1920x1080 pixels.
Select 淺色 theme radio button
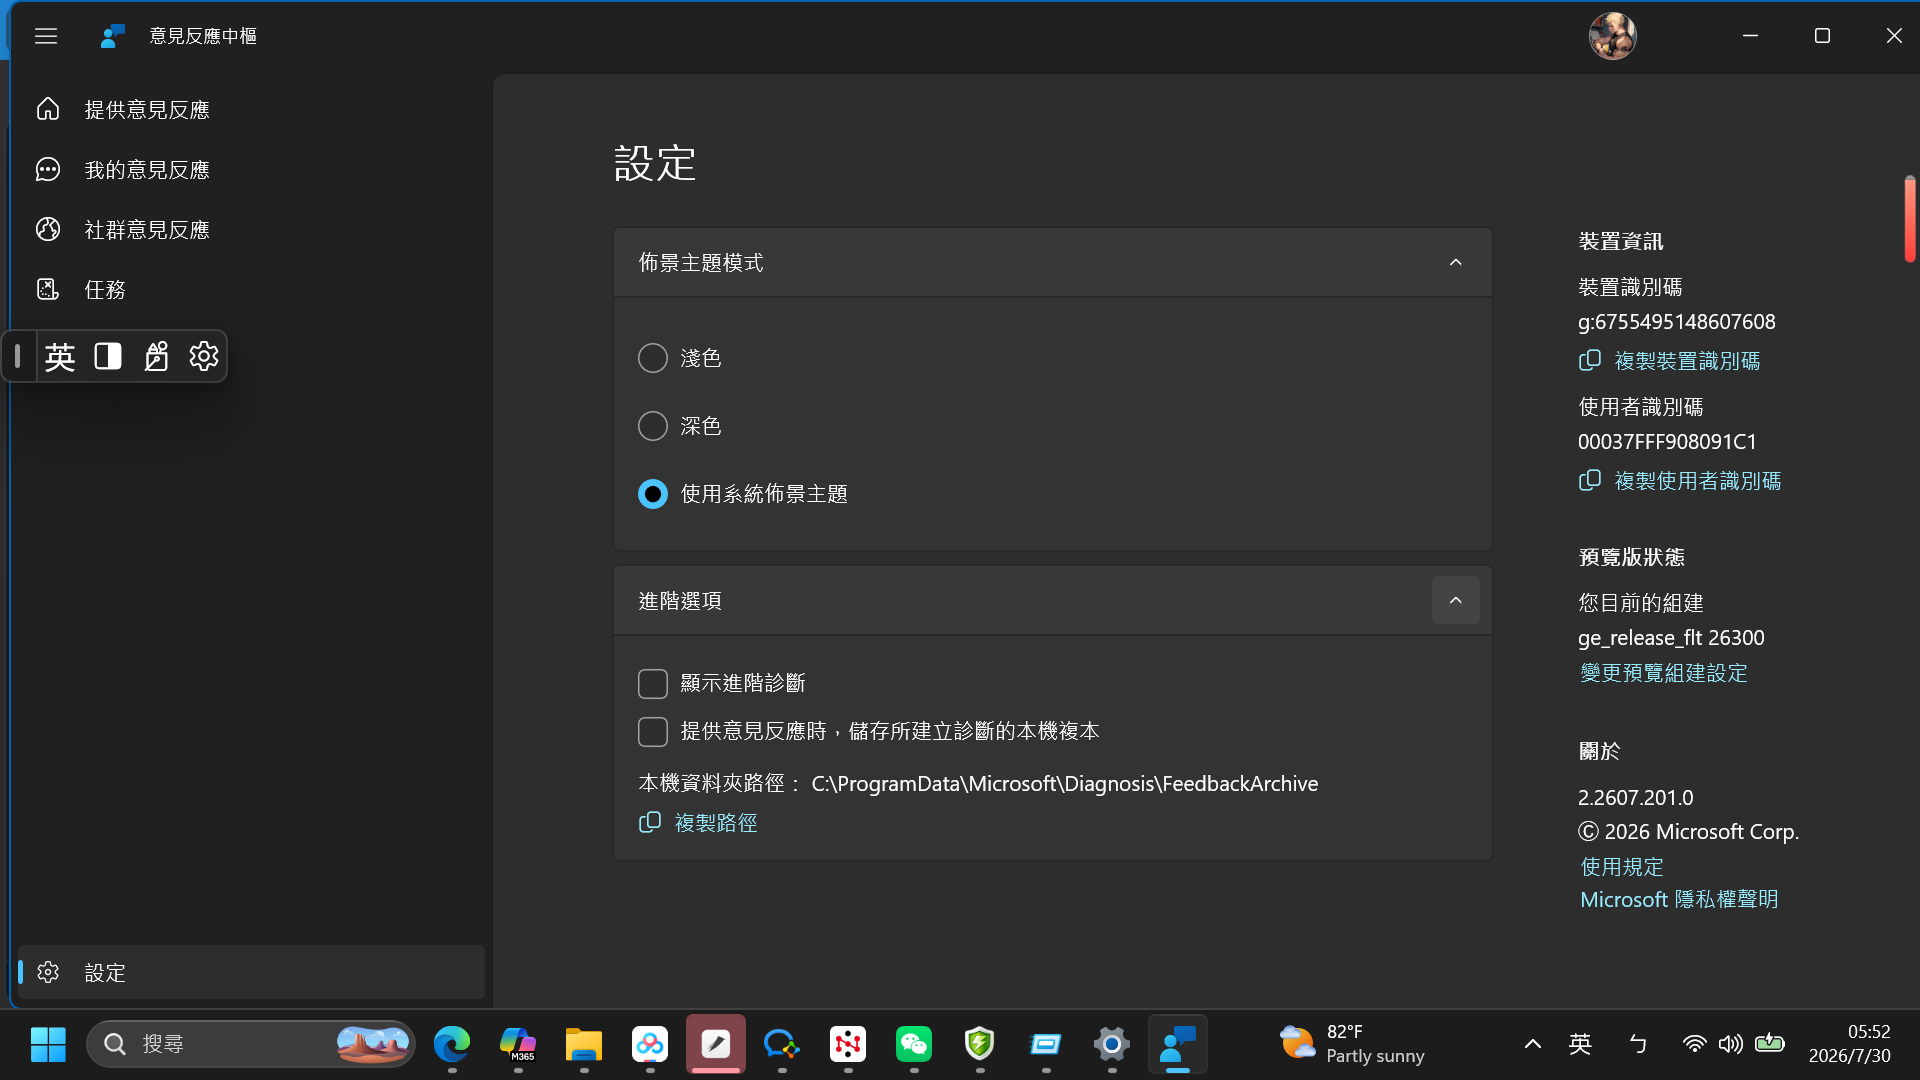(653, 358)
